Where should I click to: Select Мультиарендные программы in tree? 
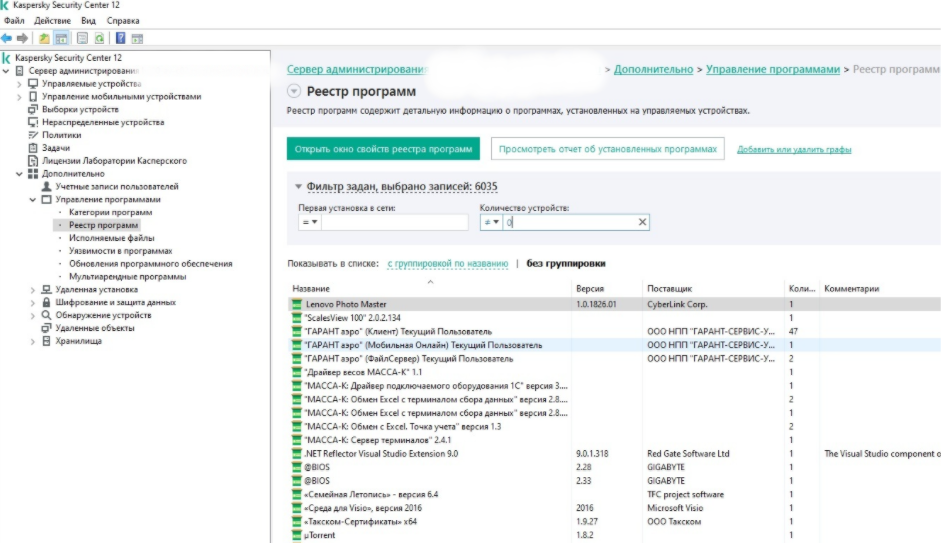pos(128,277)
